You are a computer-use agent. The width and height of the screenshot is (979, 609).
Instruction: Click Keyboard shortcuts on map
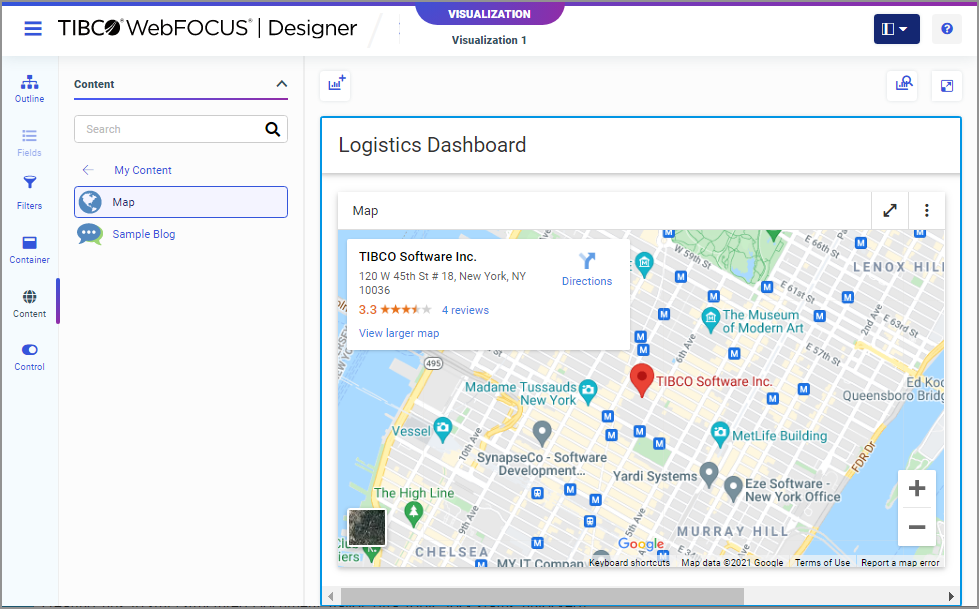629,563
